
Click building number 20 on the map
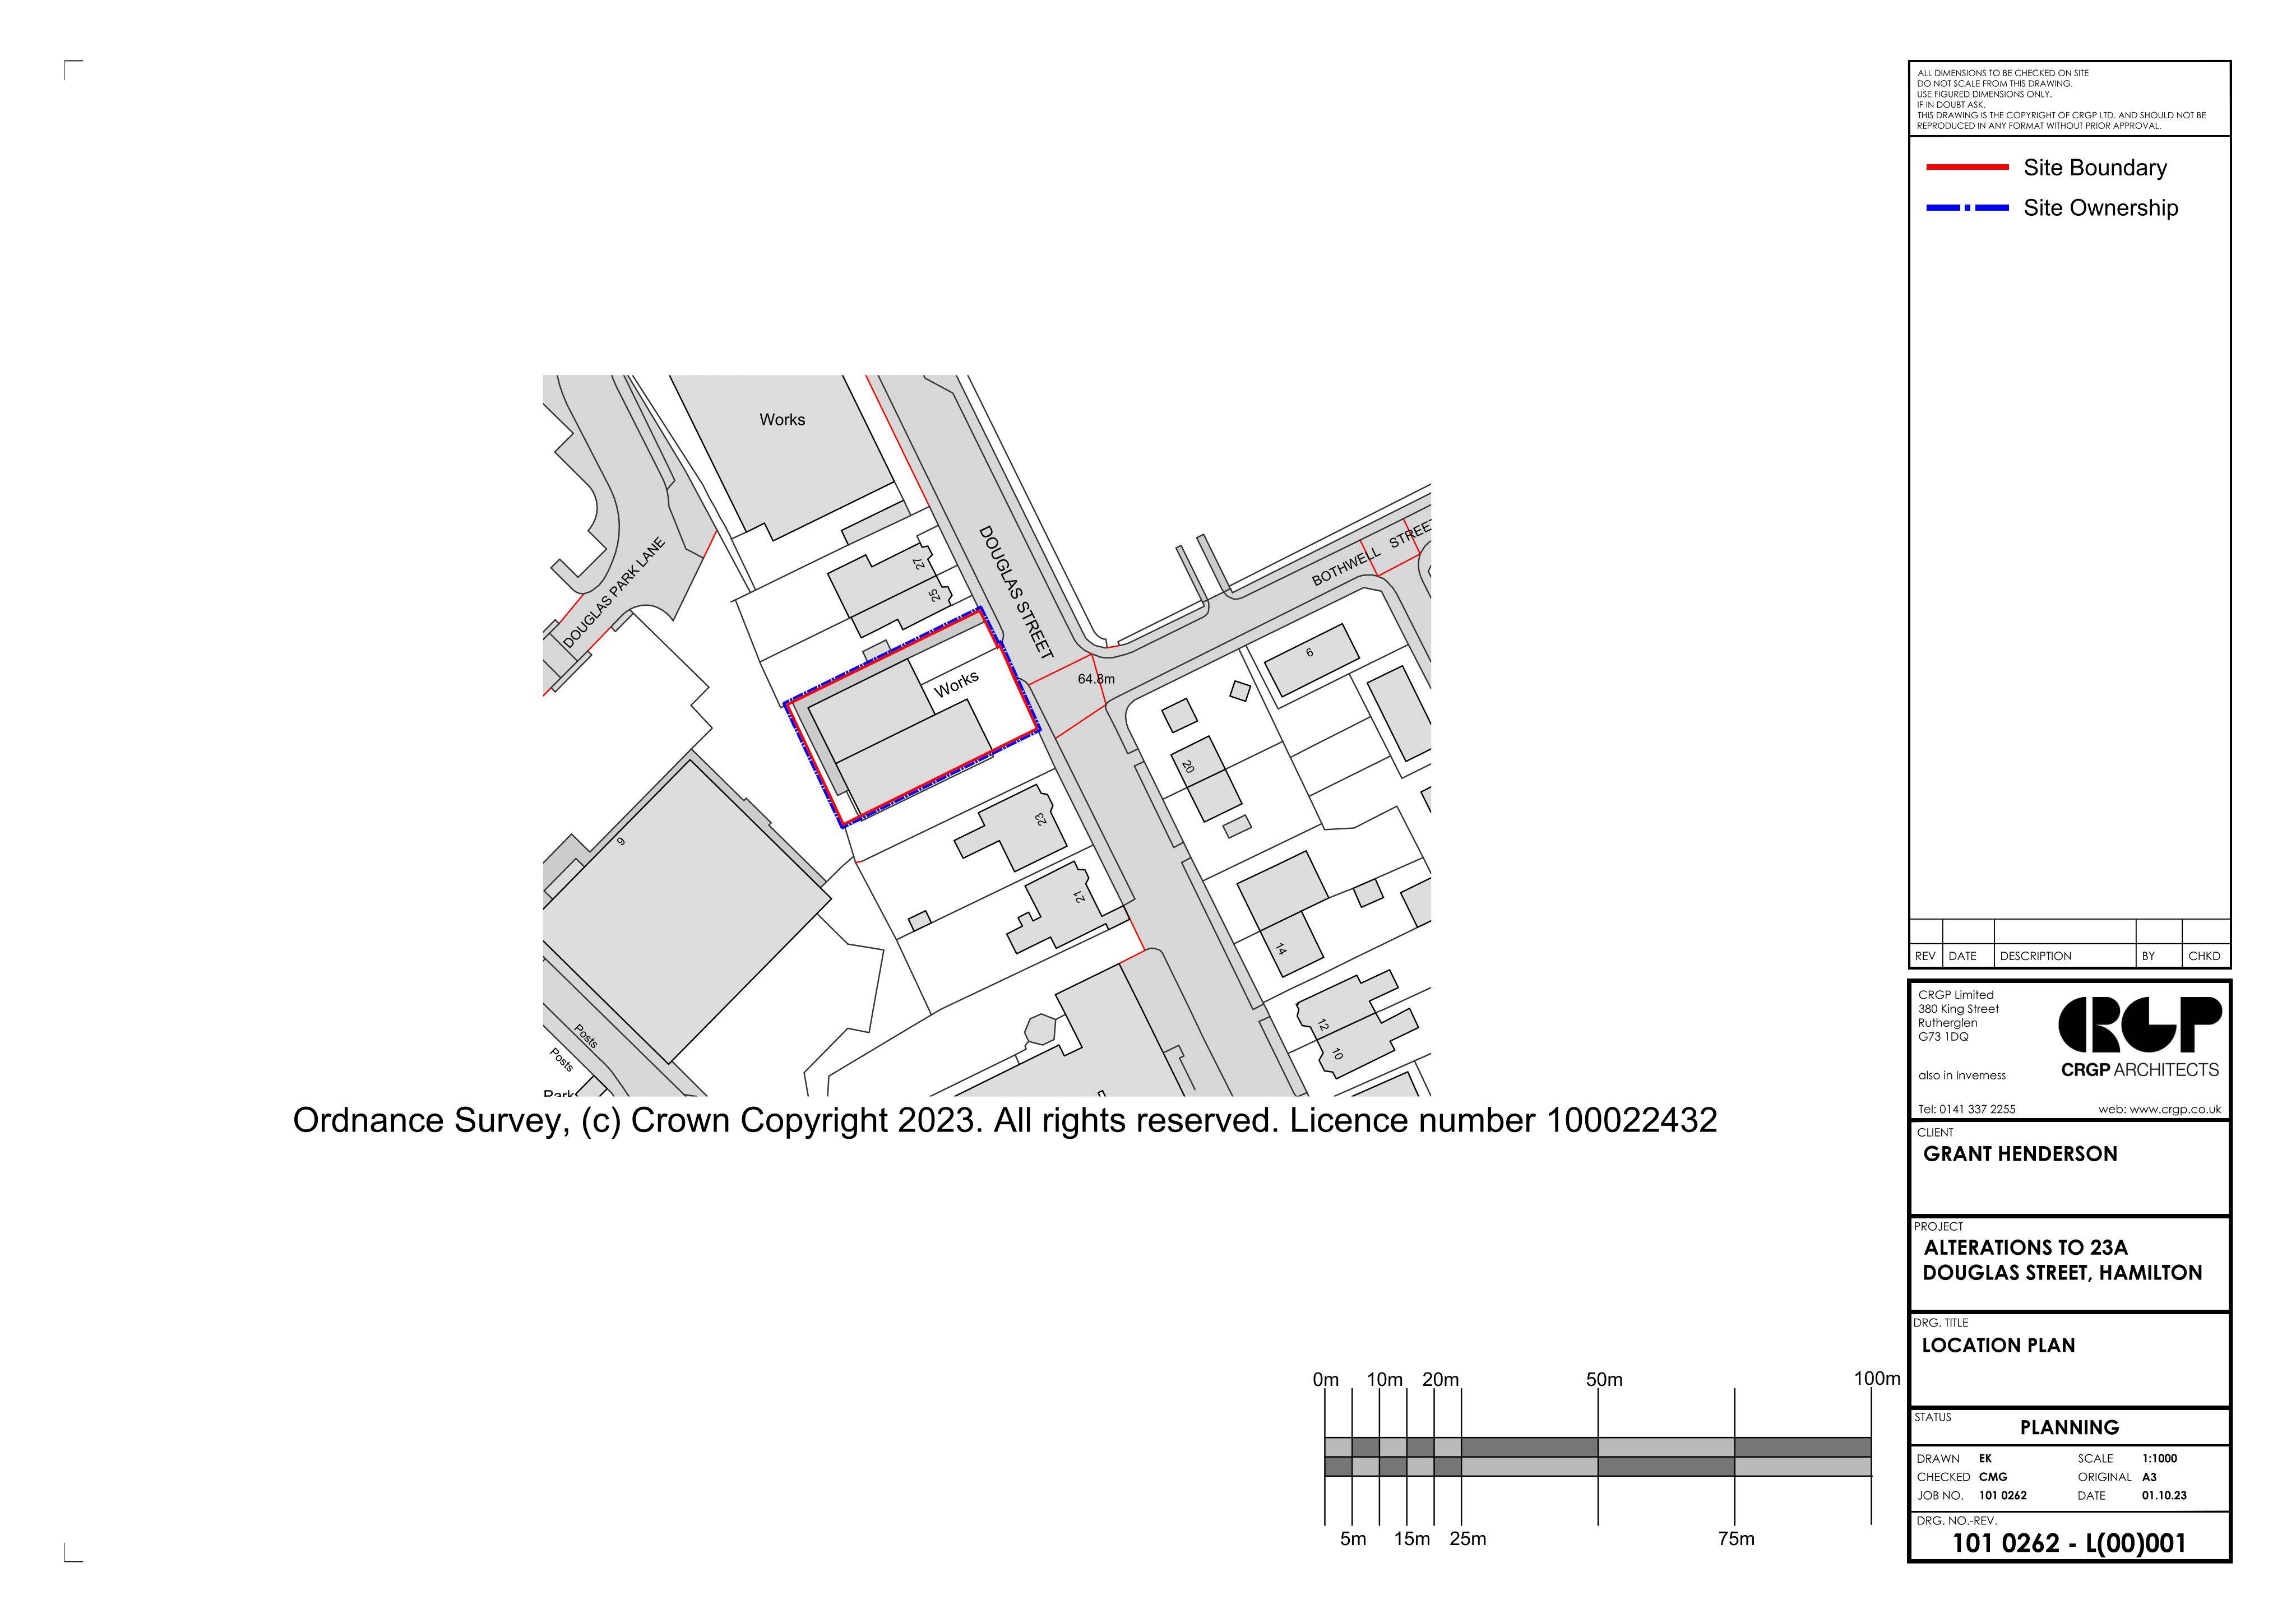[x=1188, y=767]
